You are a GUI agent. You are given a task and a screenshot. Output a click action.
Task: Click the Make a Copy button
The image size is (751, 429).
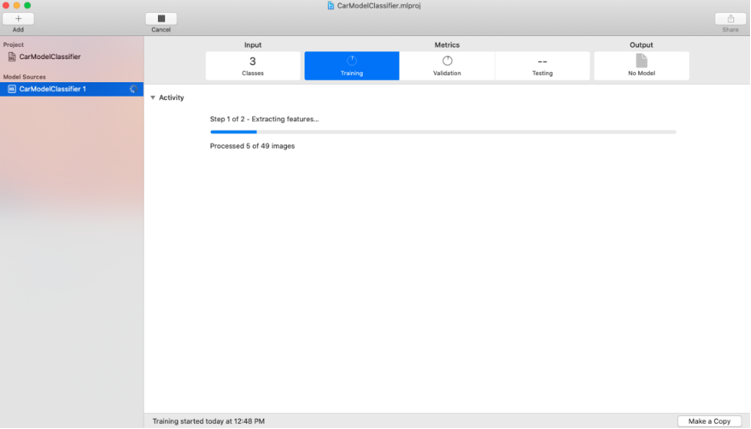(x=709, y=421)
